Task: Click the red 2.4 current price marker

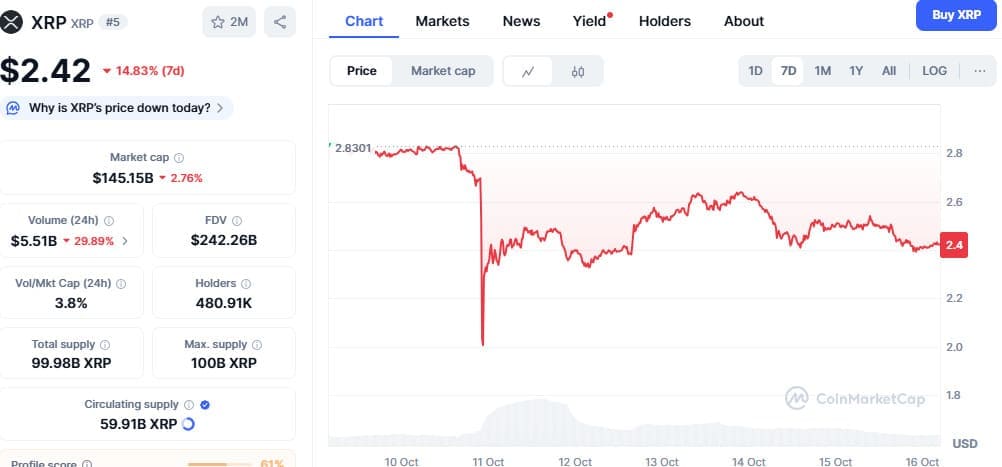Action: click(x=953, y=245)
